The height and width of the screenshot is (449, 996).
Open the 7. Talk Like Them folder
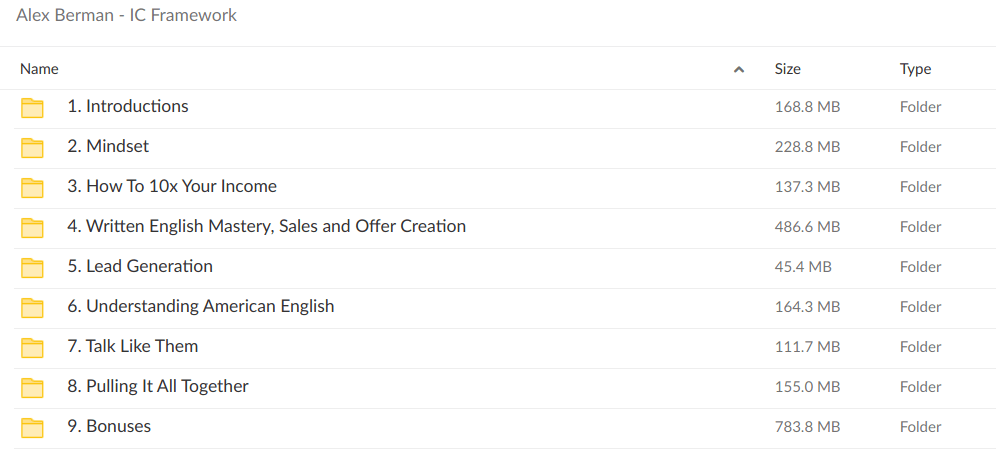133,346
